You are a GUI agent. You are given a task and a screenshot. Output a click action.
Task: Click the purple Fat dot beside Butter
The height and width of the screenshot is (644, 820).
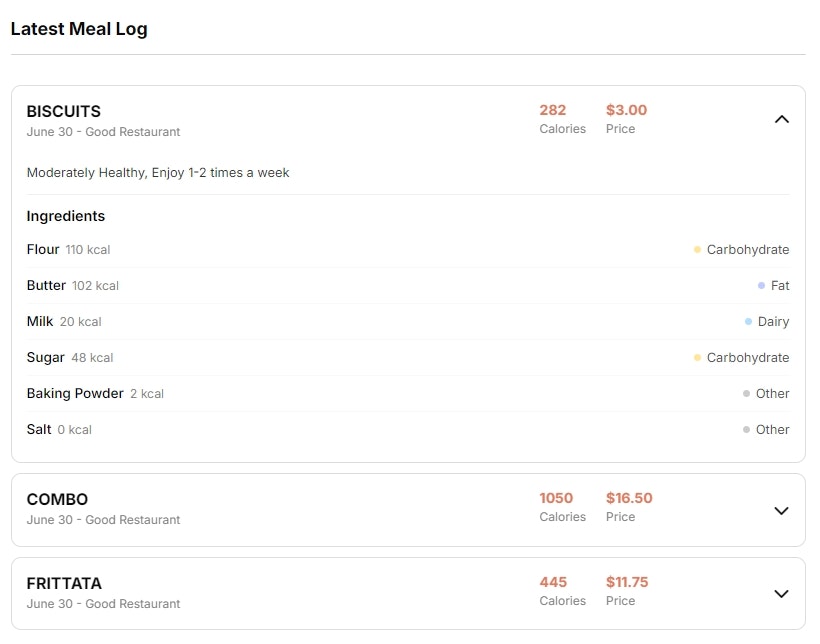[761, 286]
